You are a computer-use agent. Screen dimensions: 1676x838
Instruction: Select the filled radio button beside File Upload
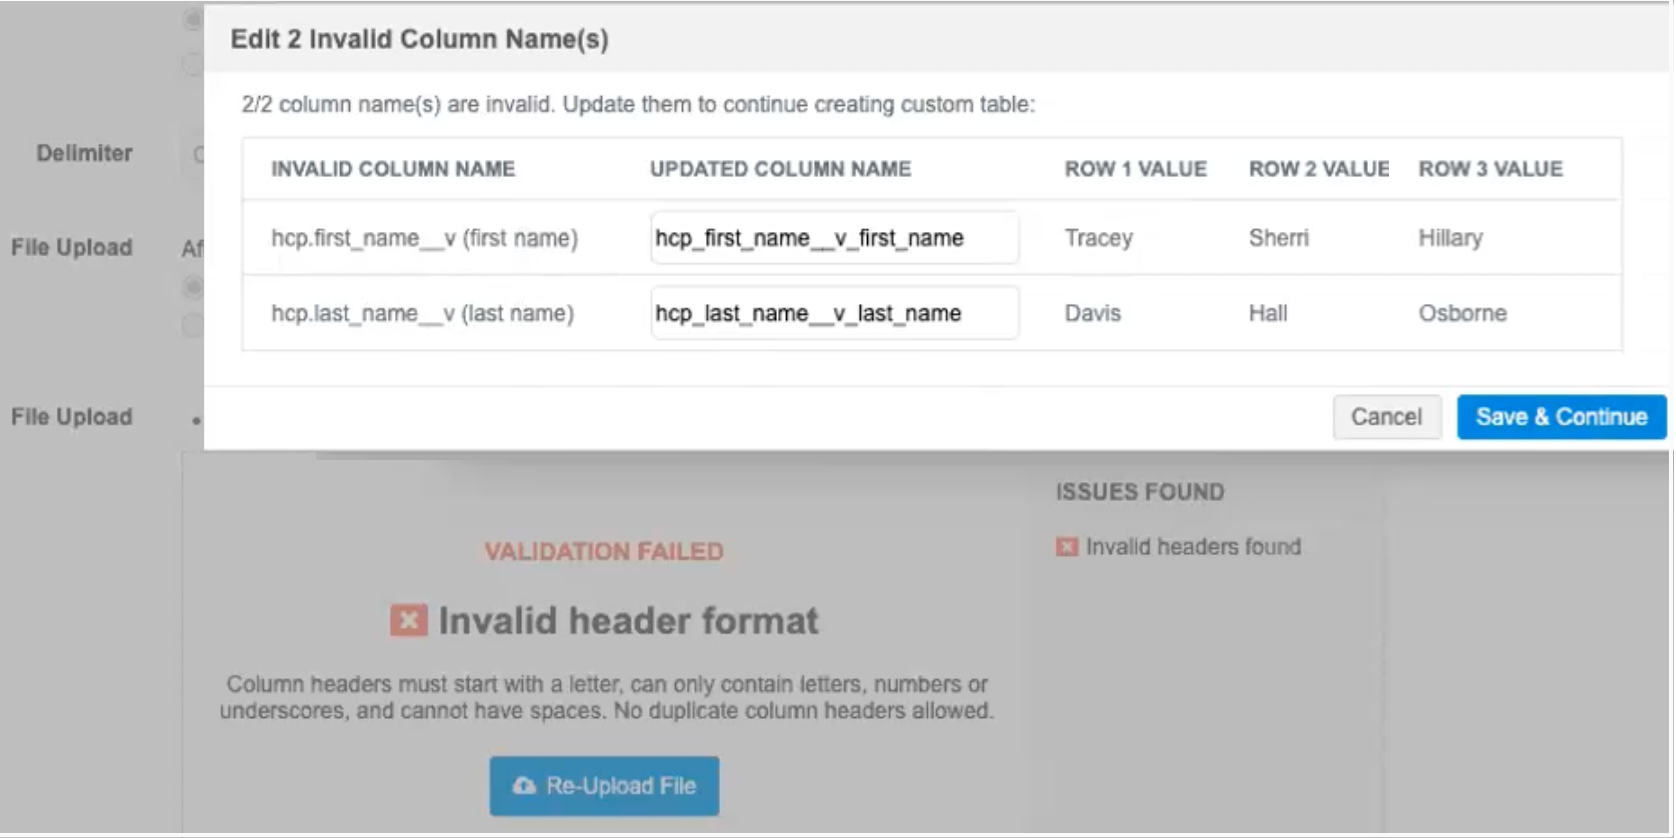(192, 288)
